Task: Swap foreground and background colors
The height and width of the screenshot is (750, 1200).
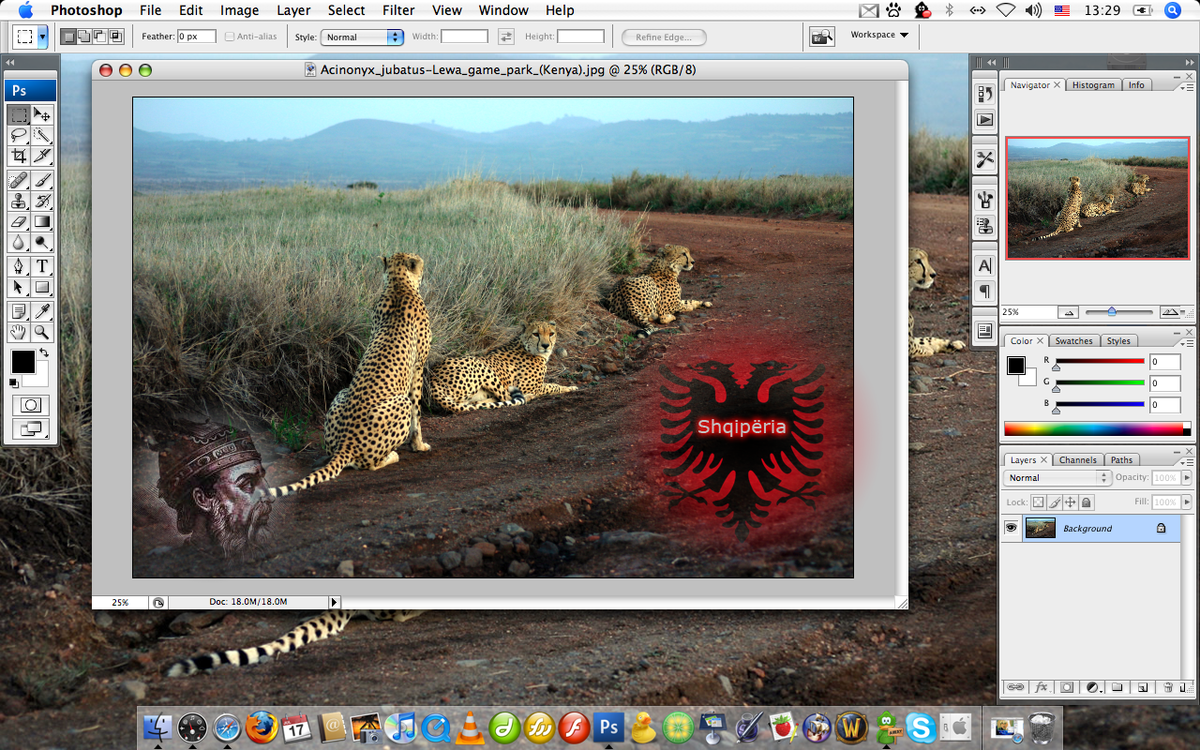Action: pos(44,353)
